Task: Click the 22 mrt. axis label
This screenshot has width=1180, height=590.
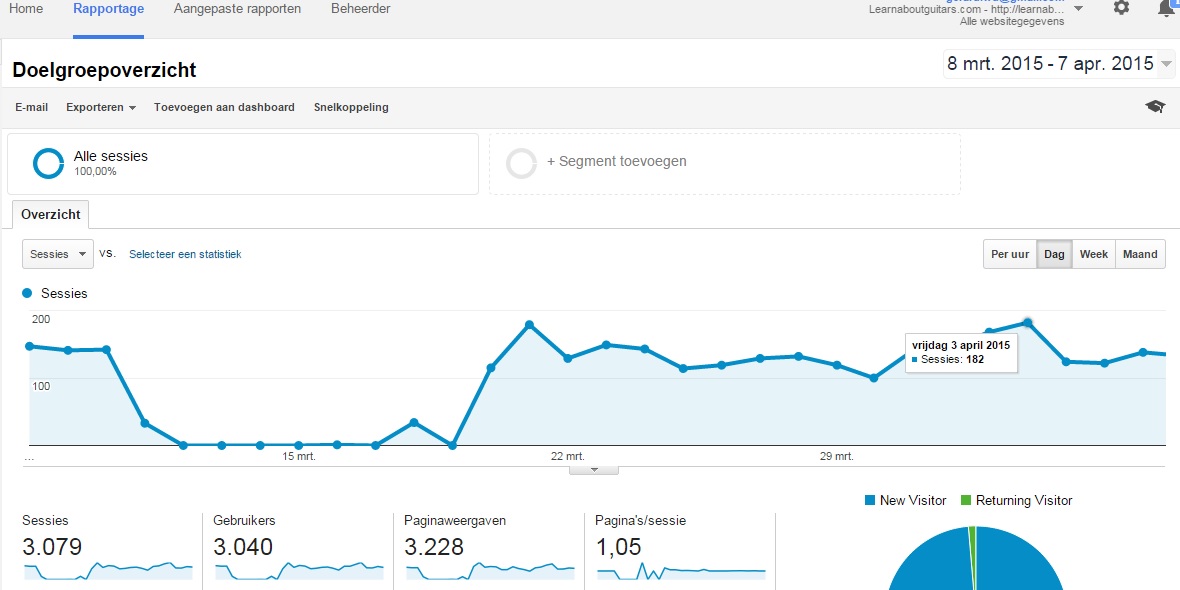Action: point(567,456)
